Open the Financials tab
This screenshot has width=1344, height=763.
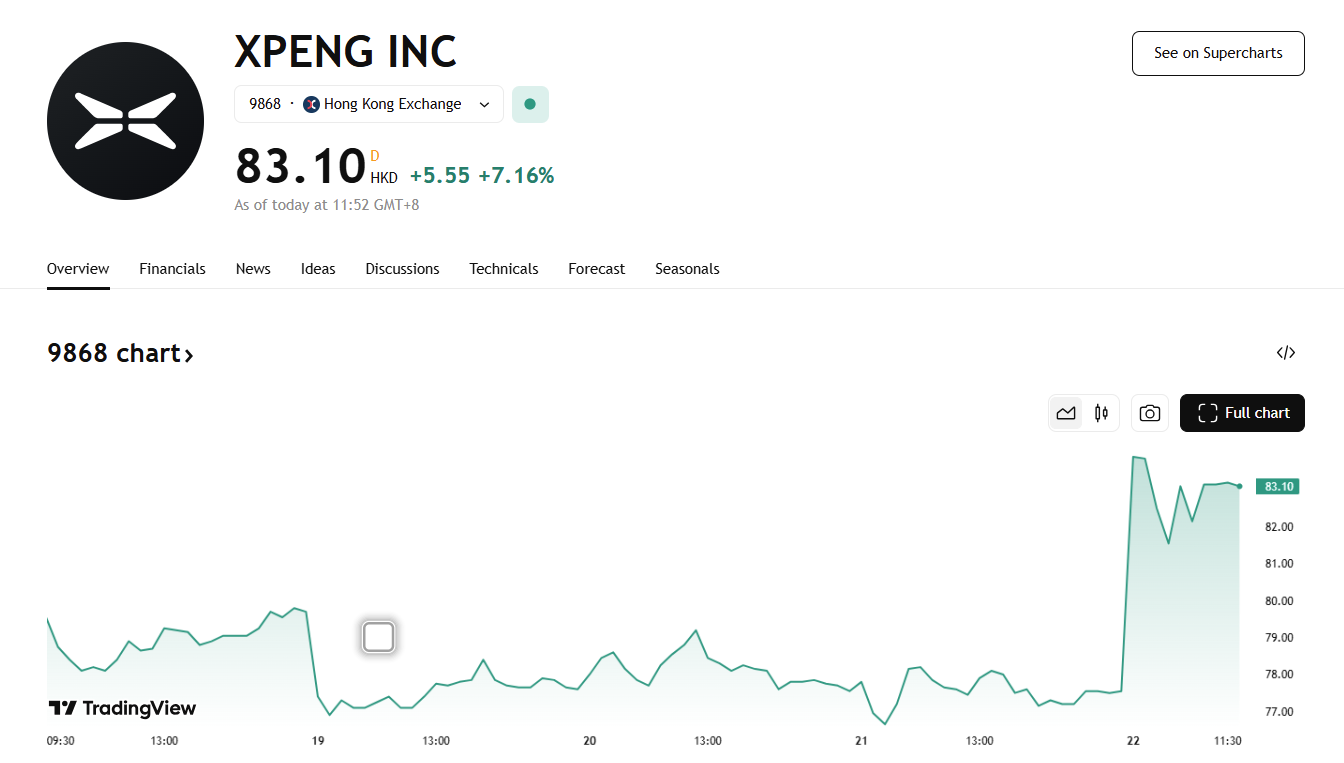(x=172, y=269)
